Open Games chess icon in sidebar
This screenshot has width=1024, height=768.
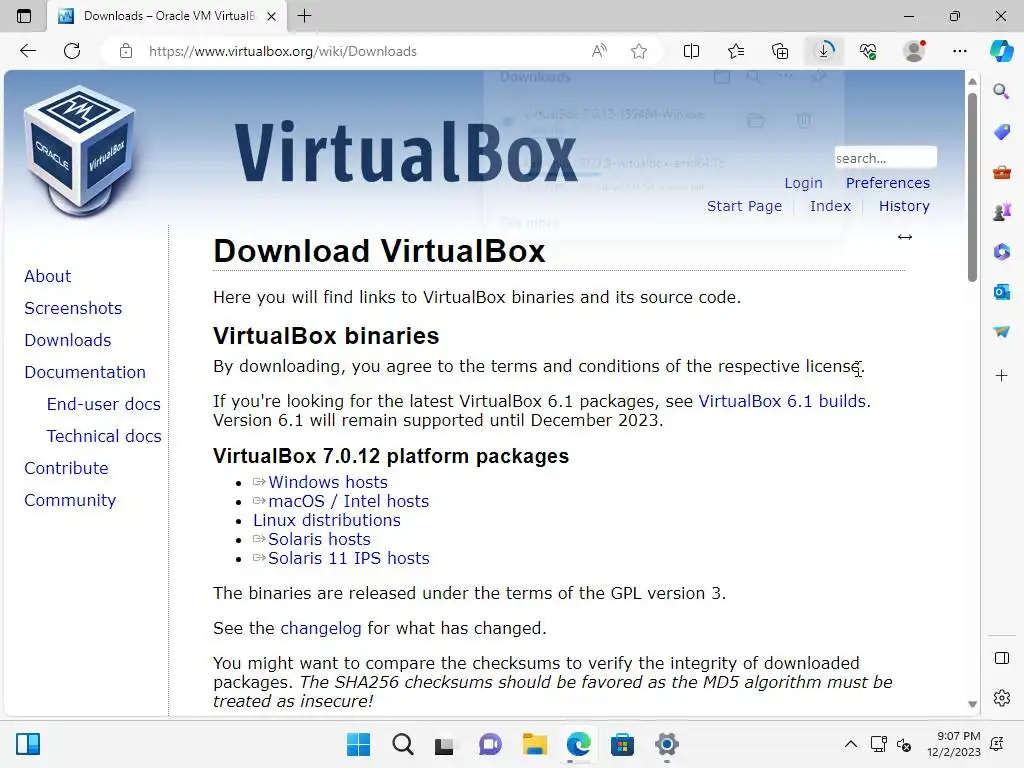[x=1001, y=212]
